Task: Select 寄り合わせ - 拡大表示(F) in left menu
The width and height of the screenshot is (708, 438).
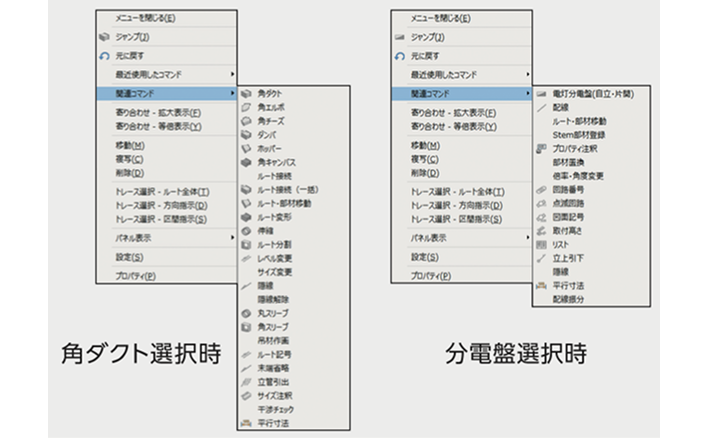Action: [x=158, y=112]
